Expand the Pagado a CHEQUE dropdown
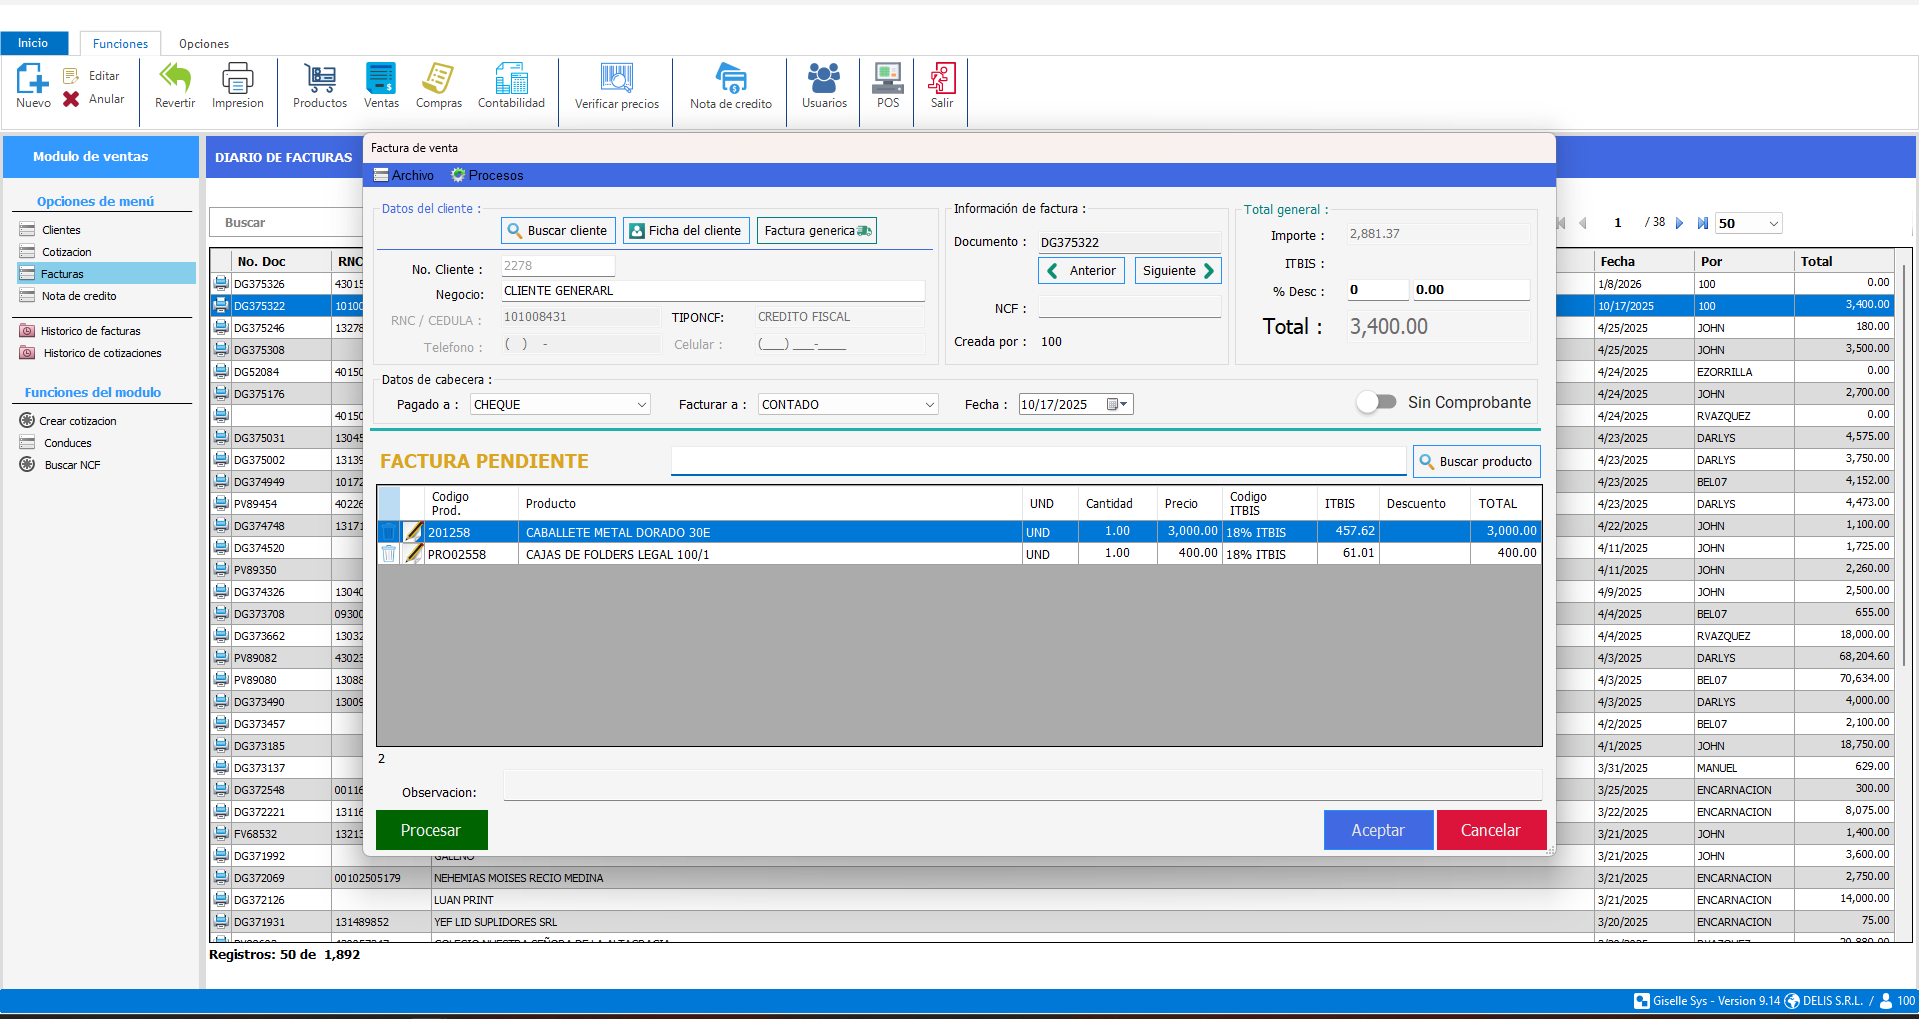This screenshot has width=1919, height=1019. 641,405
